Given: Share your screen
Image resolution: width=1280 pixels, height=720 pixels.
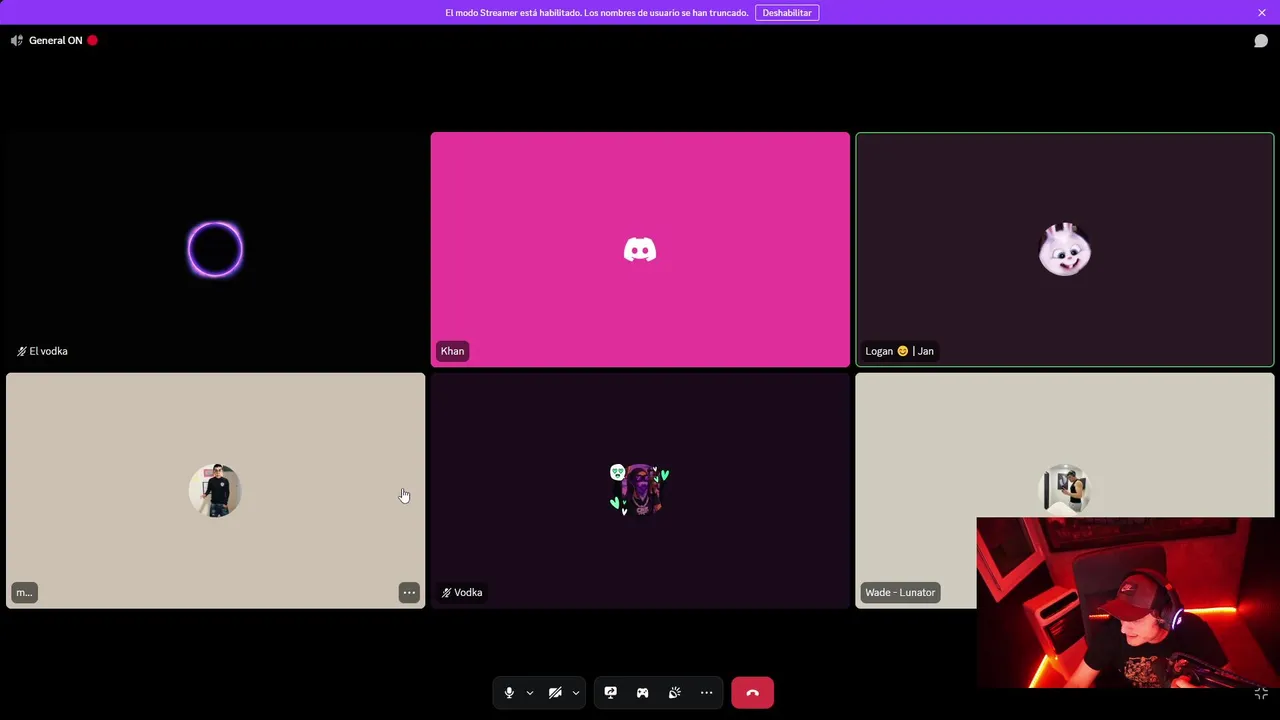Looking at the screenshot, I should (611, 693).
